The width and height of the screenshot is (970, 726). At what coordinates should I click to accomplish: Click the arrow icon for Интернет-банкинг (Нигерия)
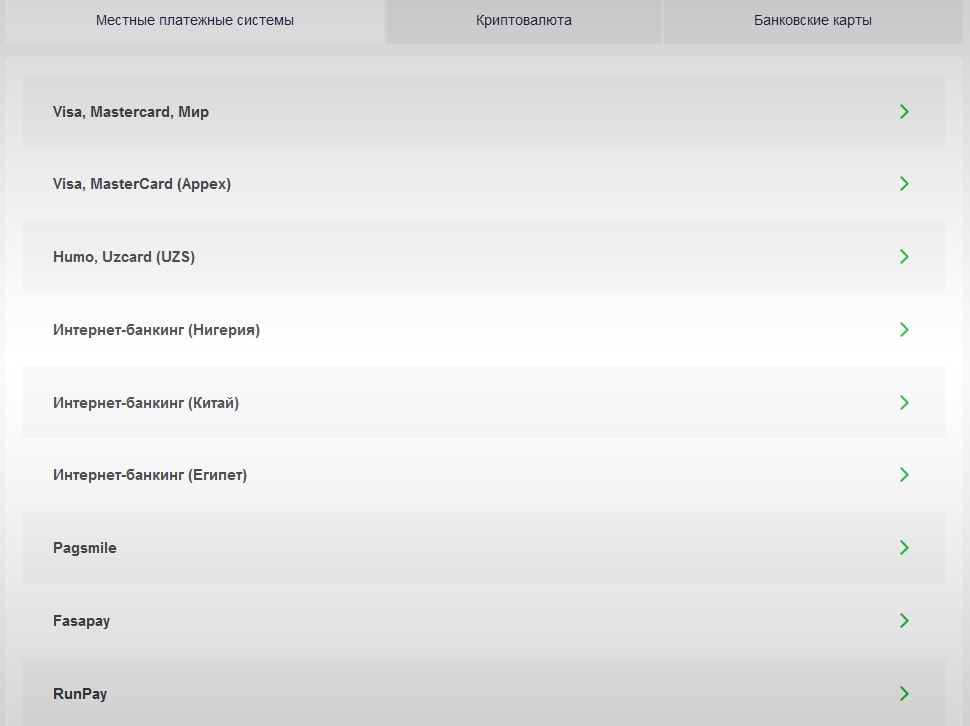pyautogui.click(x=904, y=330)
